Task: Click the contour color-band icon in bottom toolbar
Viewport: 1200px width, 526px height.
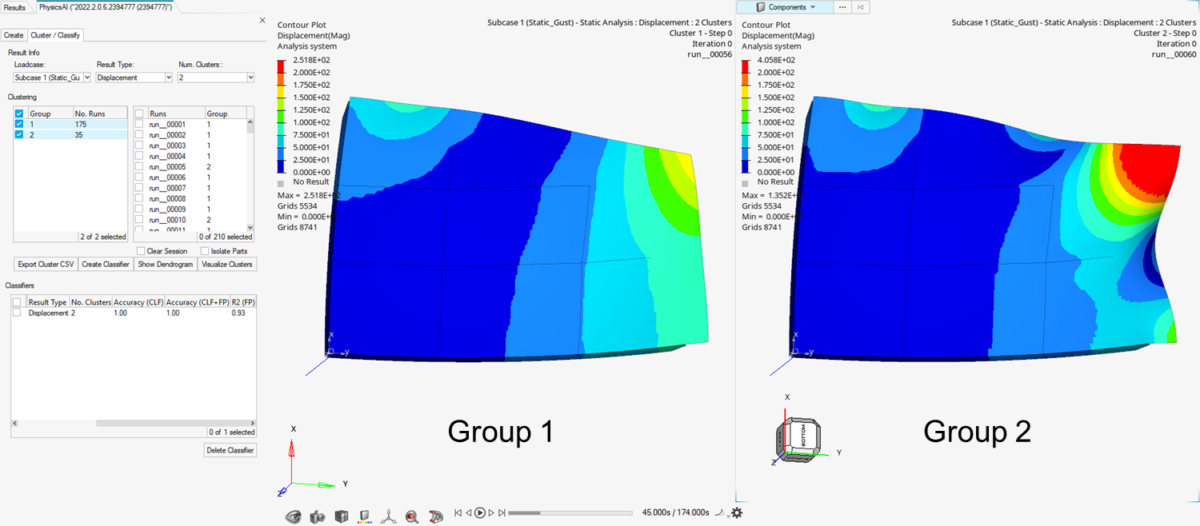Action: [364, 516]
